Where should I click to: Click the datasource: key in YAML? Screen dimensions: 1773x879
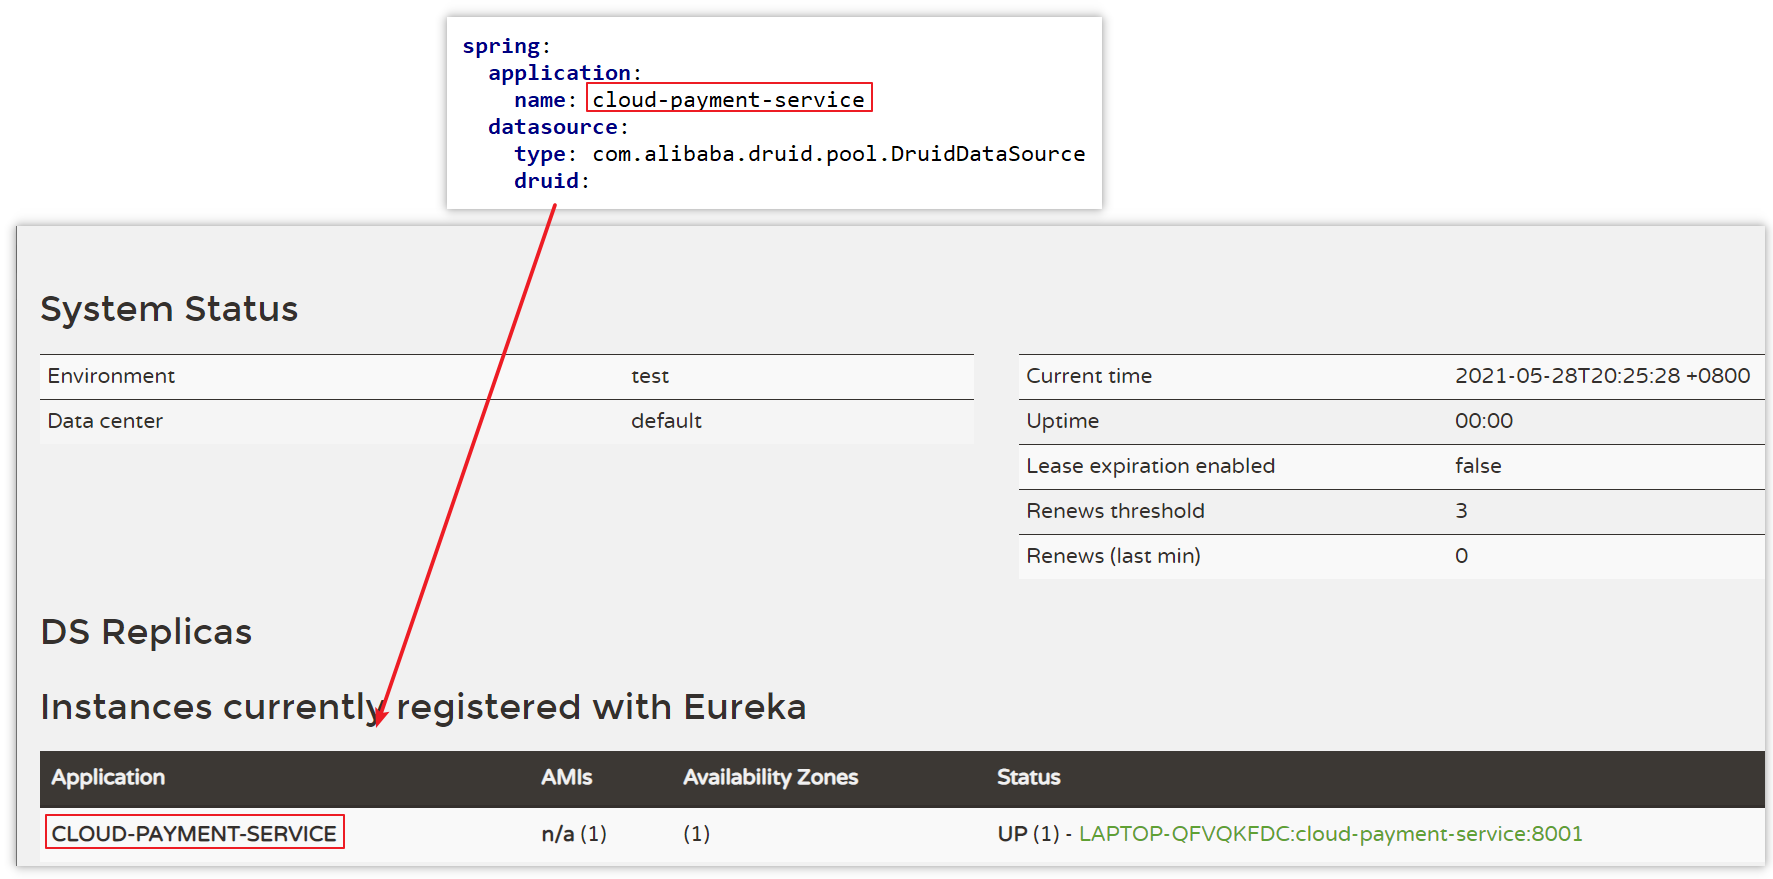558,127
